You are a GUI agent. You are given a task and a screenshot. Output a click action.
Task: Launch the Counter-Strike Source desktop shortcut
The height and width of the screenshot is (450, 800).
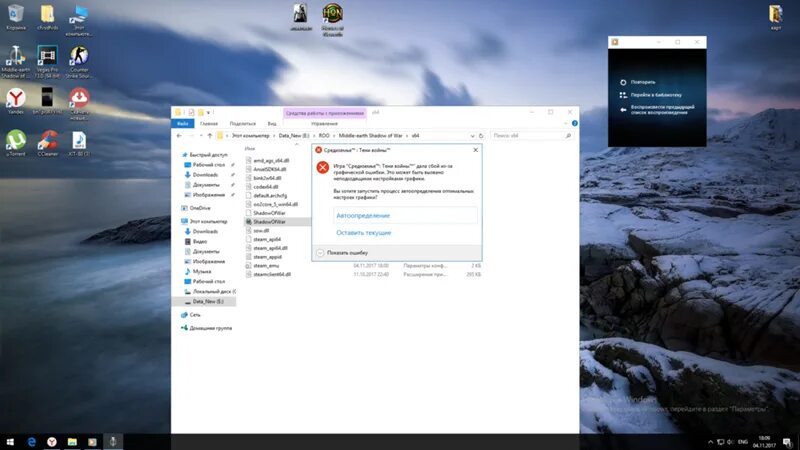point(79,62)
